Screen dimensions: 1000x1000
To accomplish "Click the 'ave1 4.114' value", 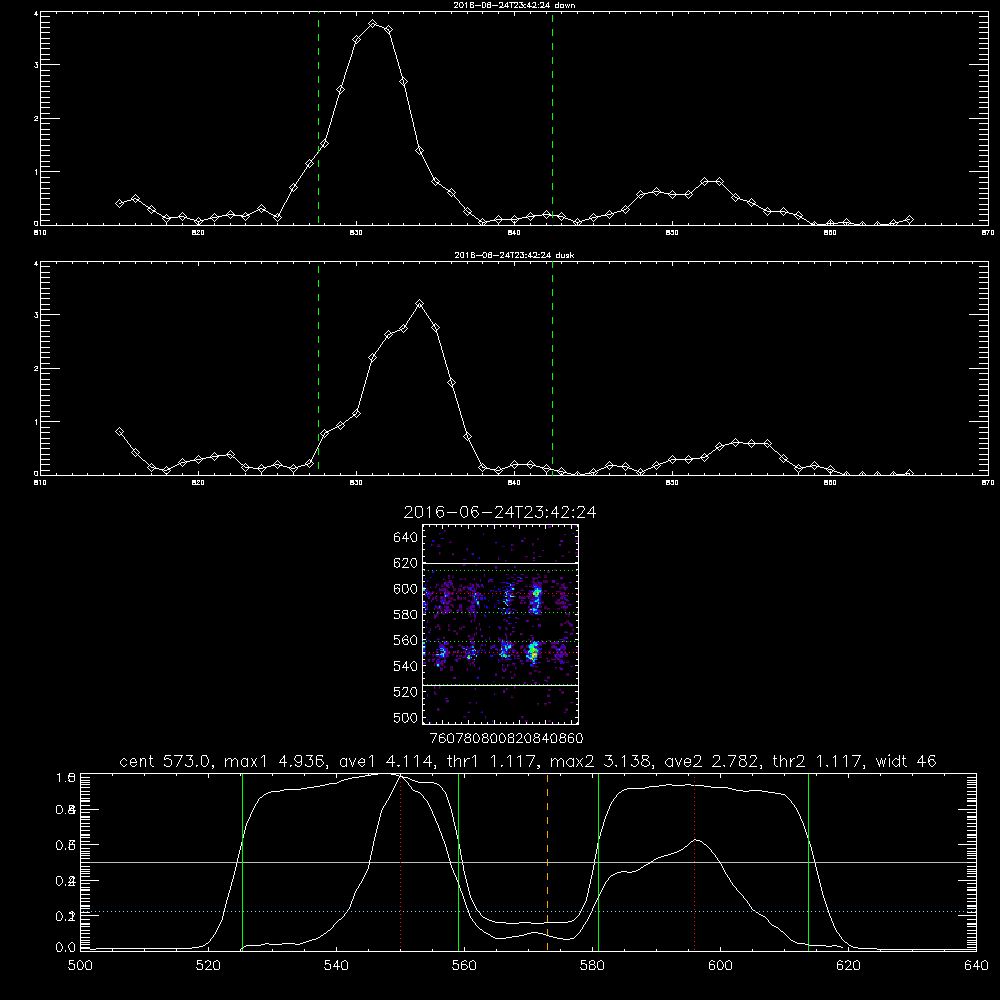I will pos(385,761).
